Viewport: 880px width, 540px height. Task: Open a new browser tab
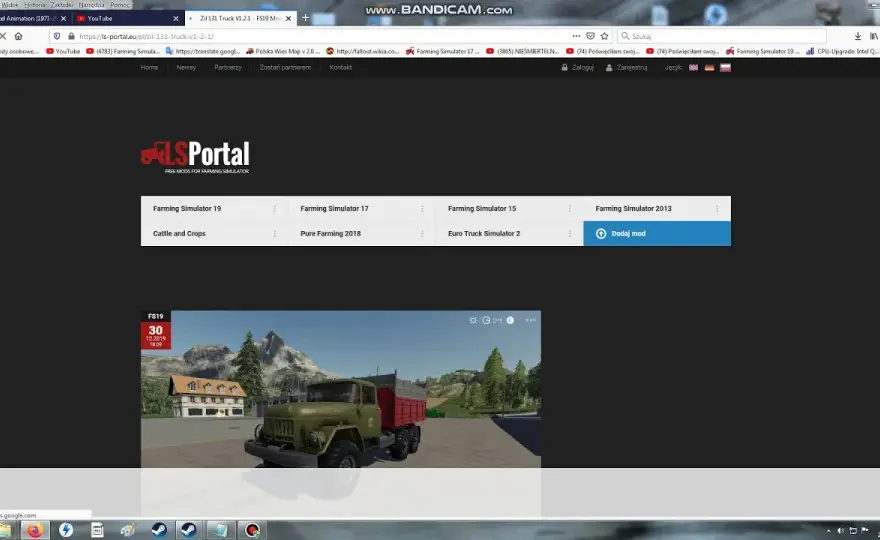[x=305, y=18]
